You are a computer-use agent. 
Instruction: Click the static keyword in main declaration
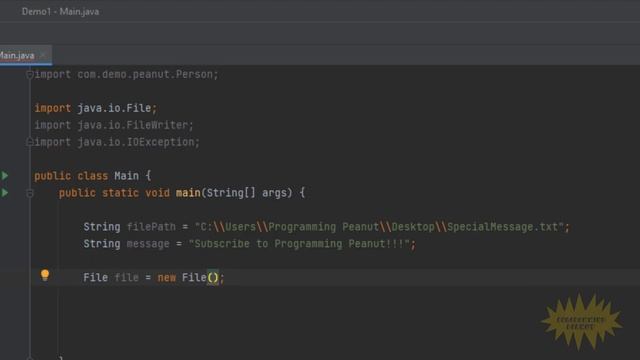(x=120, y=193)
